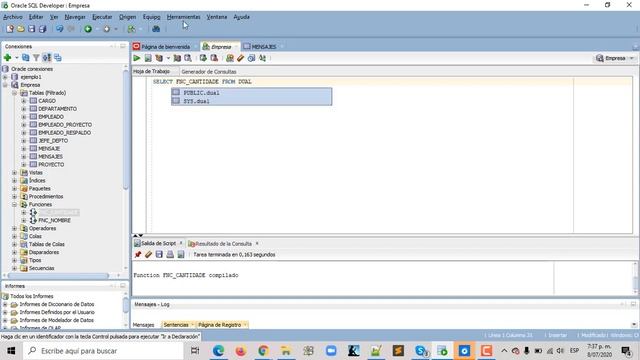Open the Windows Start menu
Viewport: 640px width, 360px height.
(11, 351)
